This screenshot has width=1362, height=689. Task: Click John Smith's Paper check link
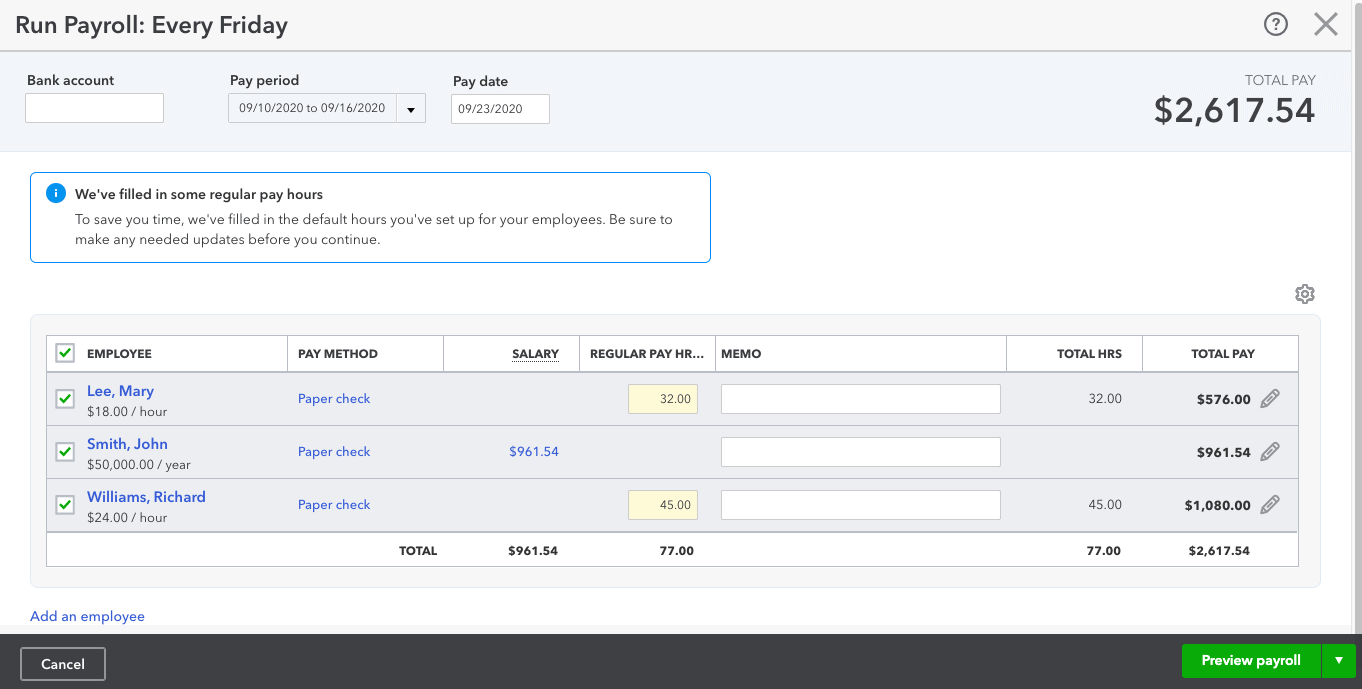(334, 451)
